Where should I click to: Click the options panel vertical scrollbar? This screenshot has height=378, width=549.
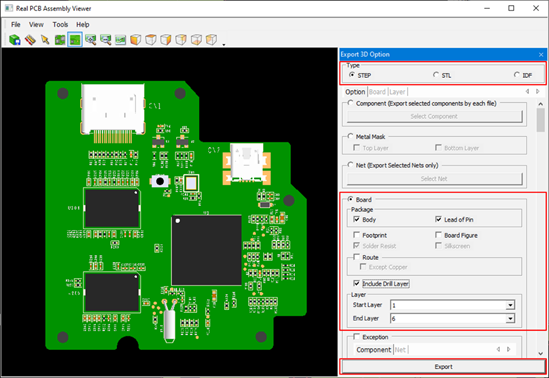click(541, 227)
